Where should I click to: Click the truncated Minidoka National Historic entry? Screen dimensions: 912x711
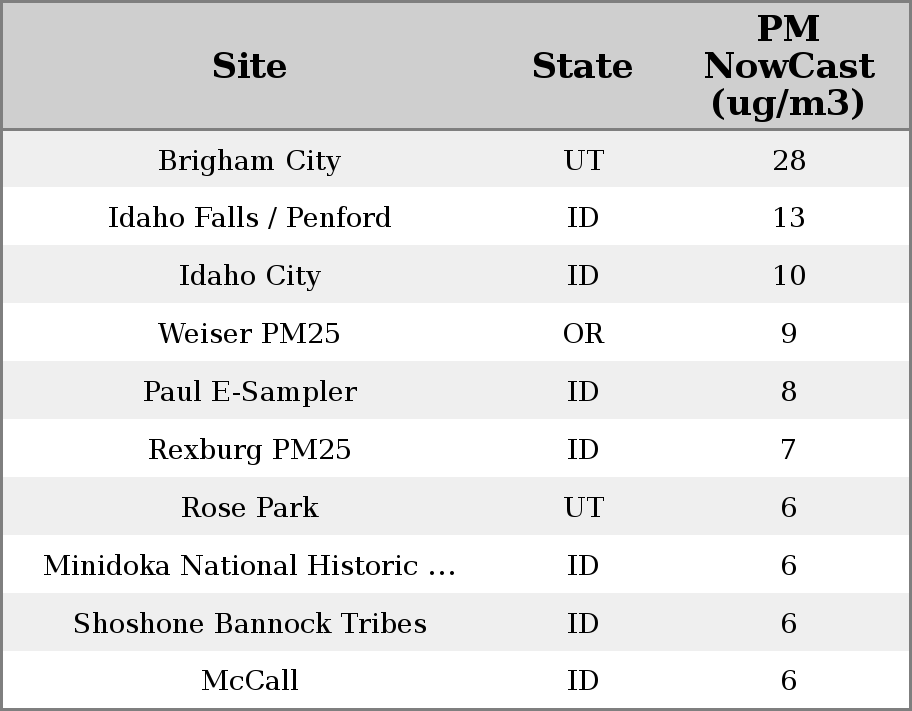[x=249, y=566]
